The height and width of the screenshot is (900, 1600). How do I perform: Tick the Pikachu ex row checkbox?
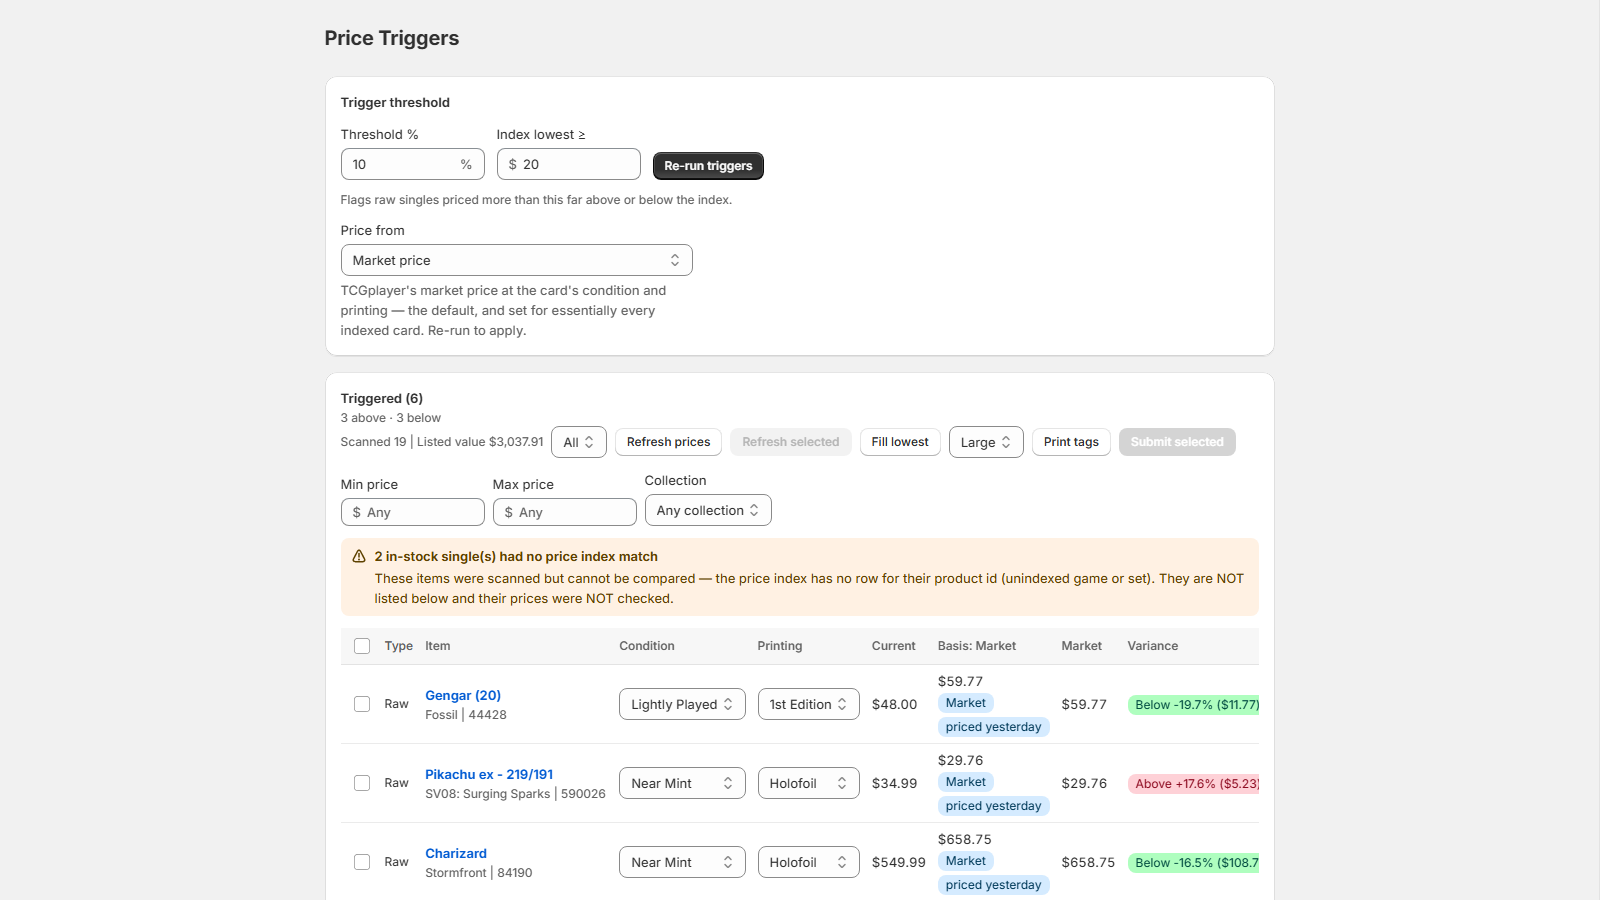362,783
